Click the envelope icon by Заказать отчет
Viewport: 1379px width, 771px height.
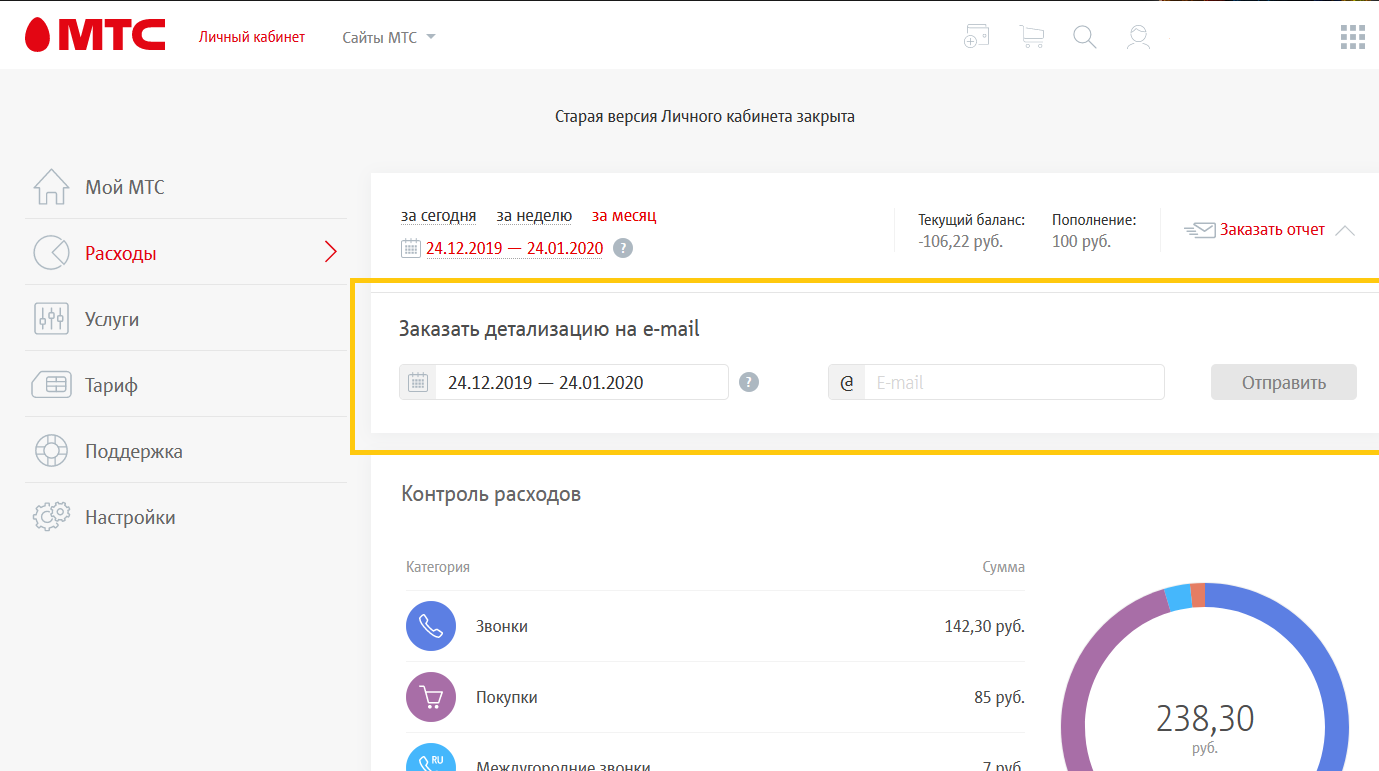click(1200, 230)
